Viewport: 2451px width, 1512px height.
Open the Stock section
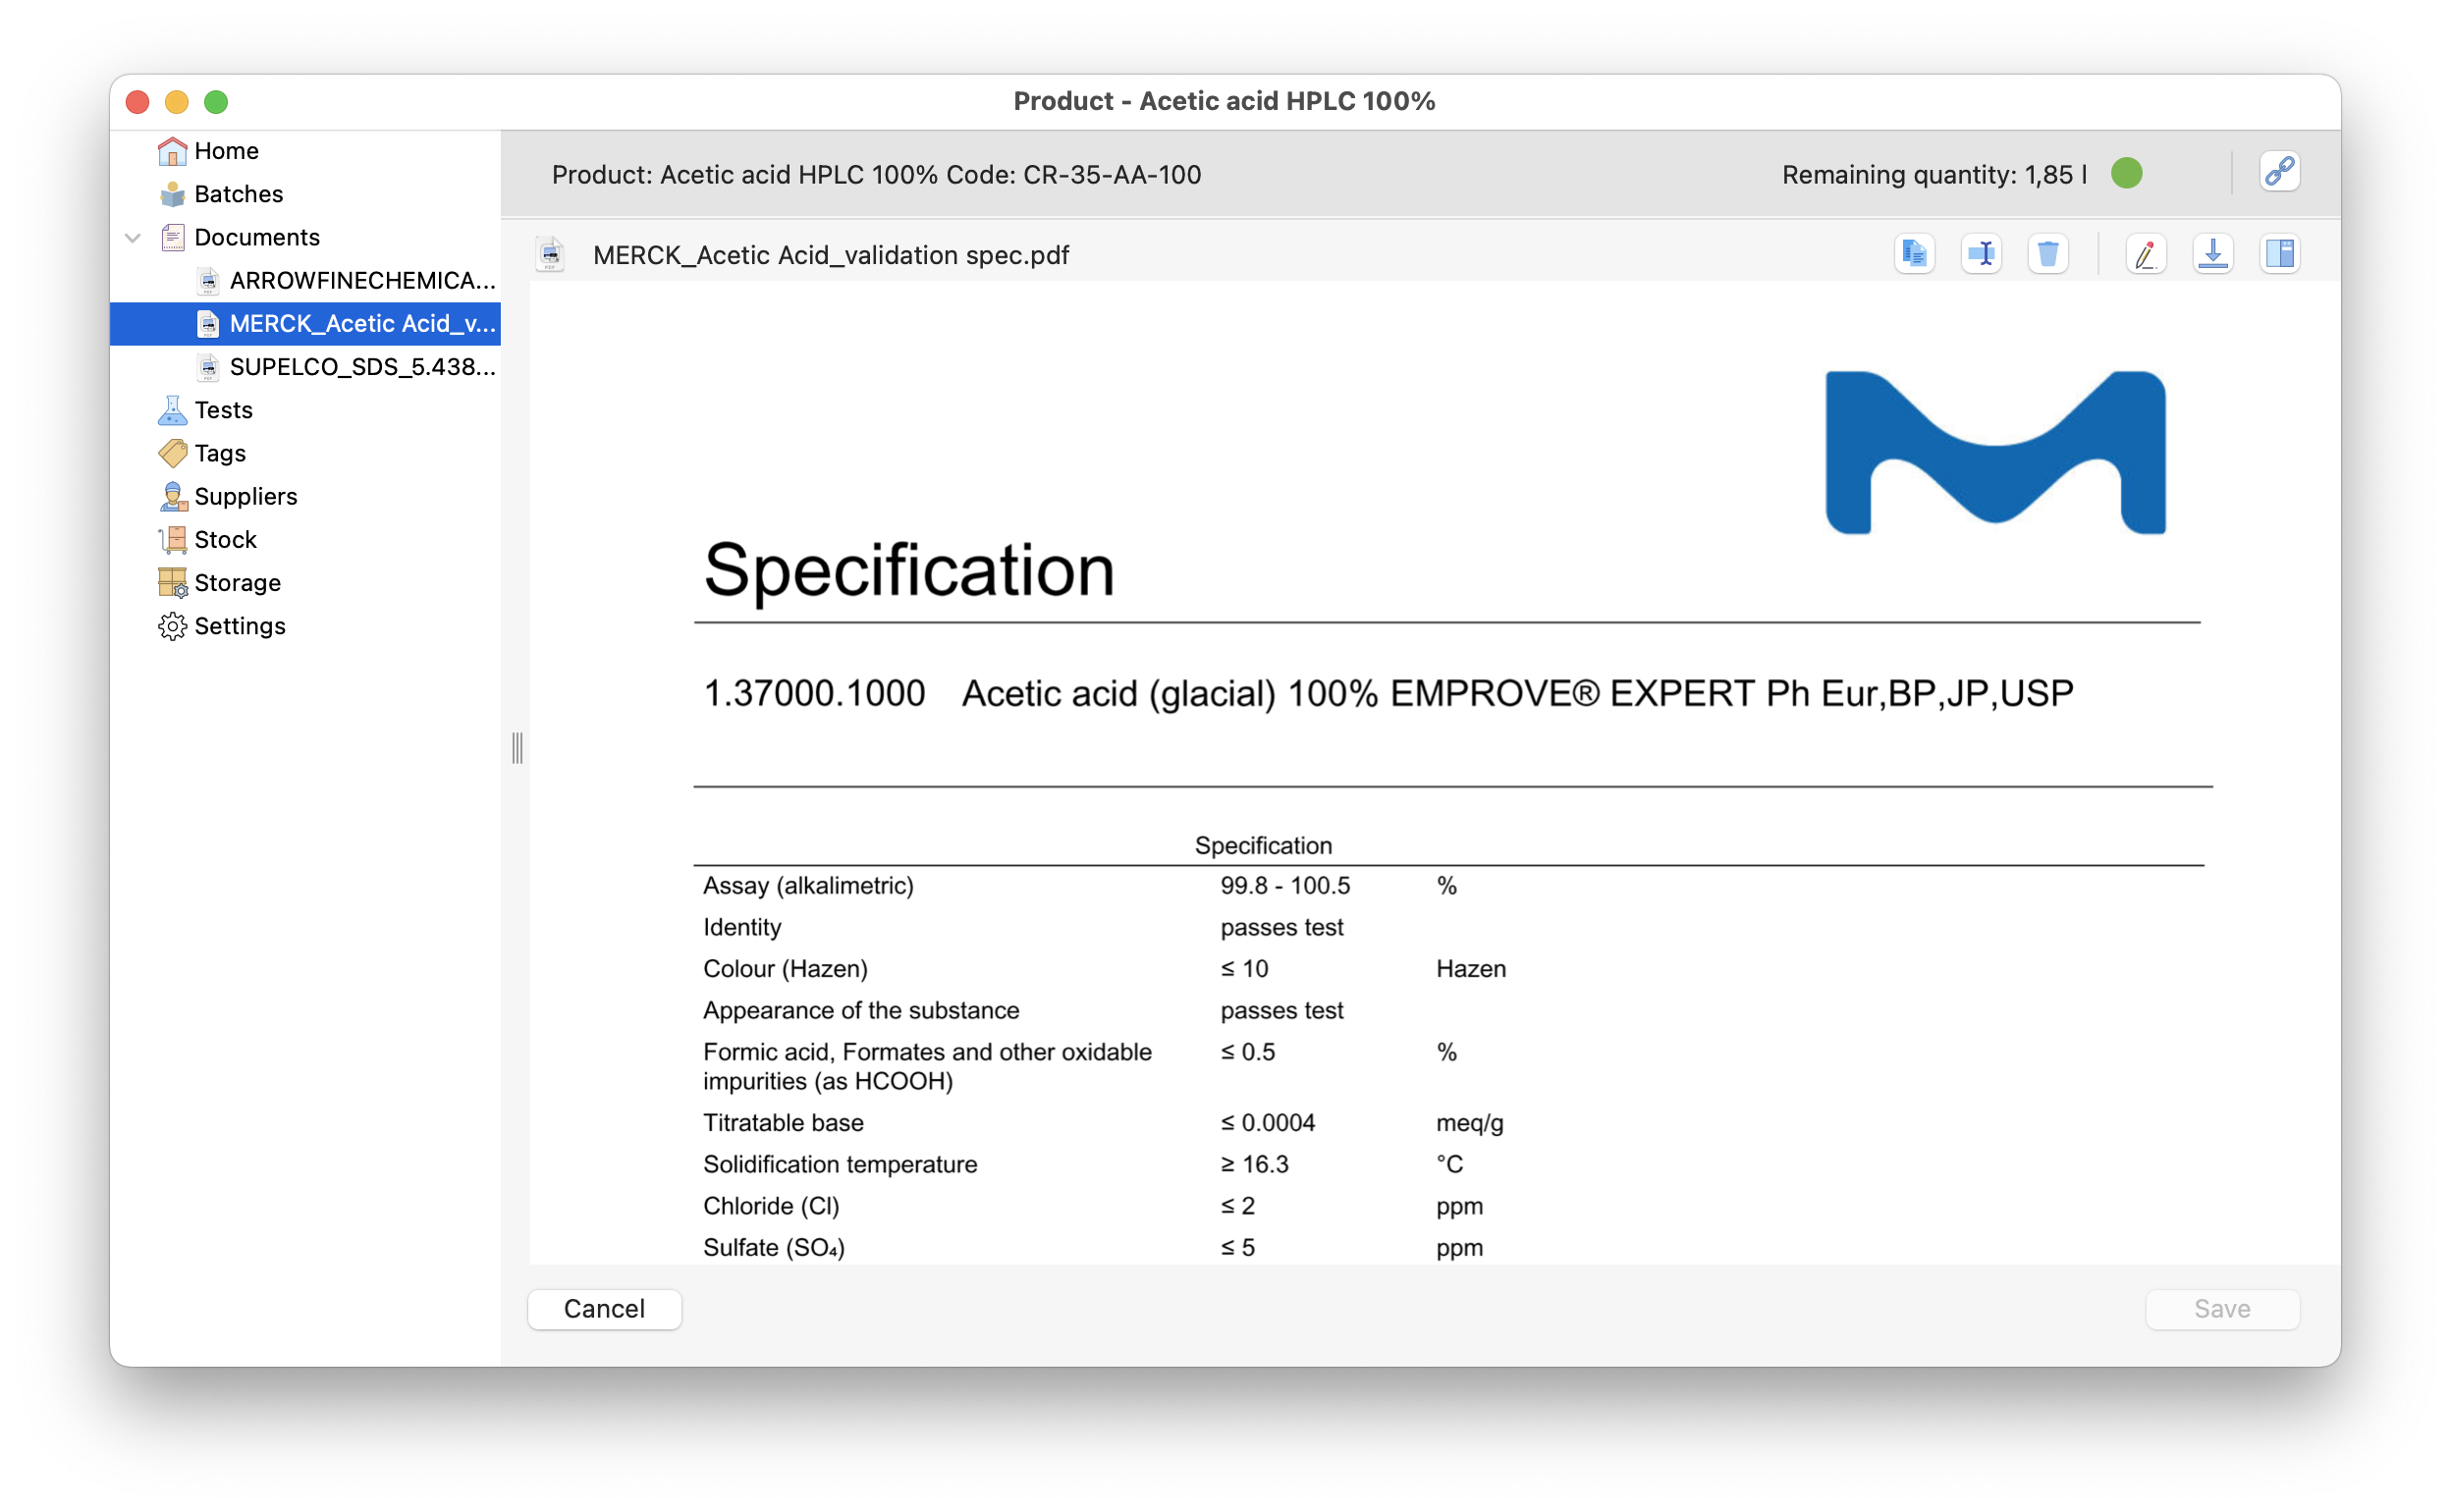pos(225,539)
